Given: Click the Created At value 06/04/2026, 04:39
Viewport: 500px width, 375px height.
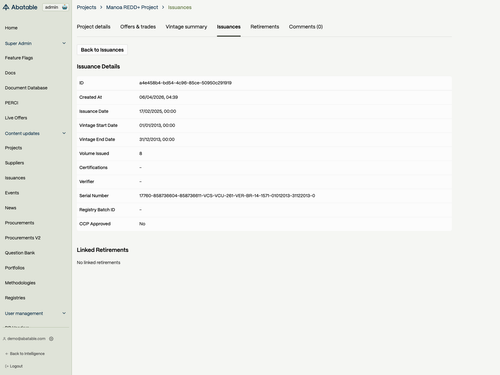Looking at the screenshot, I should [x=158, y=97].
